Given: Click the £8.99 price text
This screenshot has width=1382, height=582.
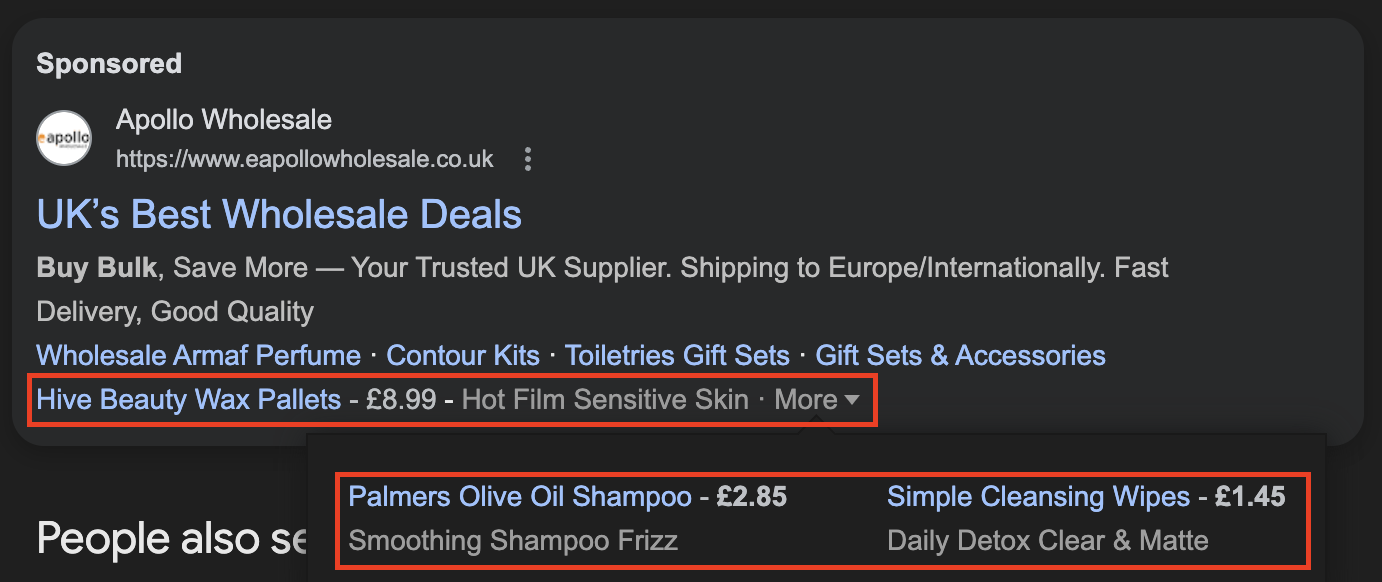Looking at the screenshot, I should pyautogui.click(x=401, y=400).
